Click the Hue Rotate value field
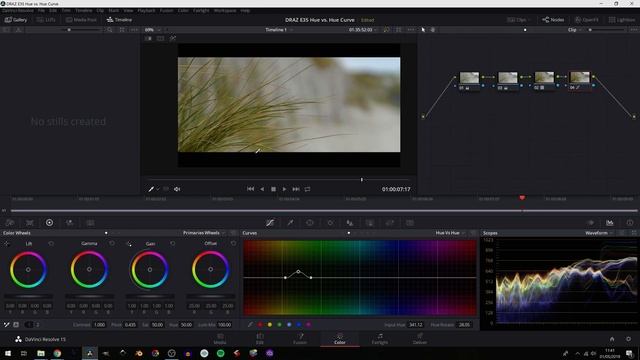 [464, 325]
